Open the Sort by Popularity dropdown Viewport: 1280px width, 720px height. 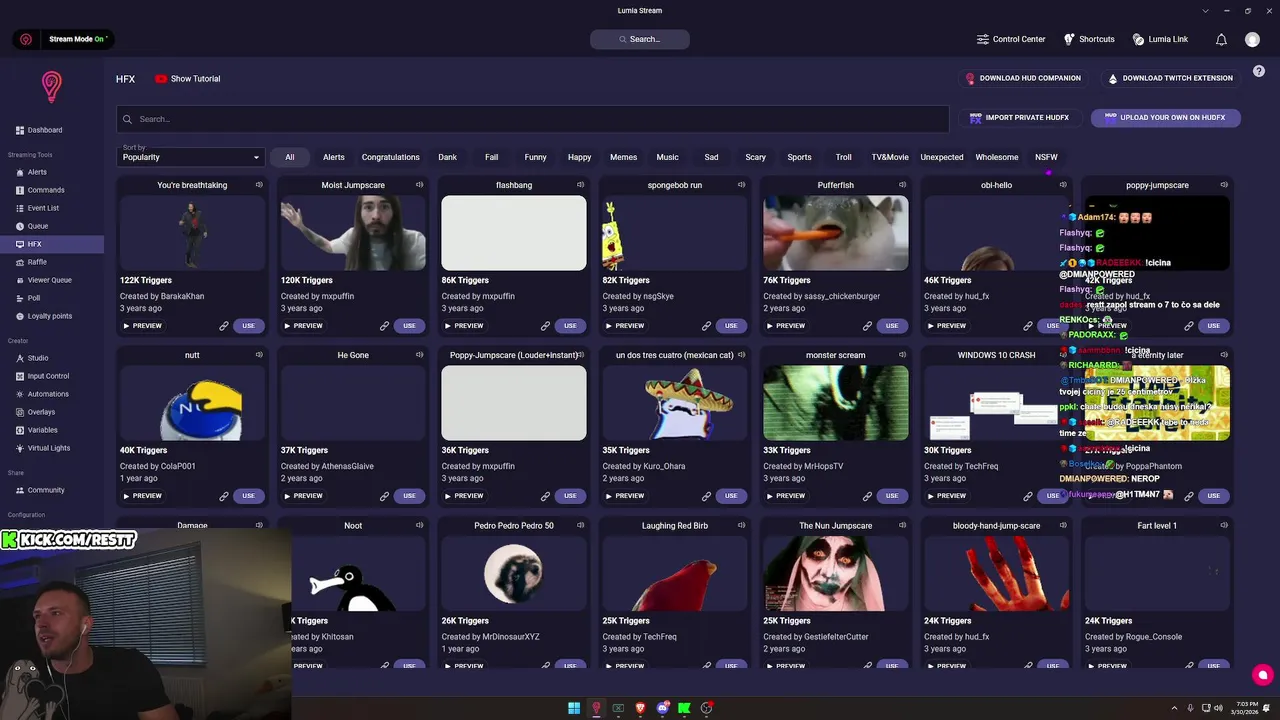pos(191,157)
